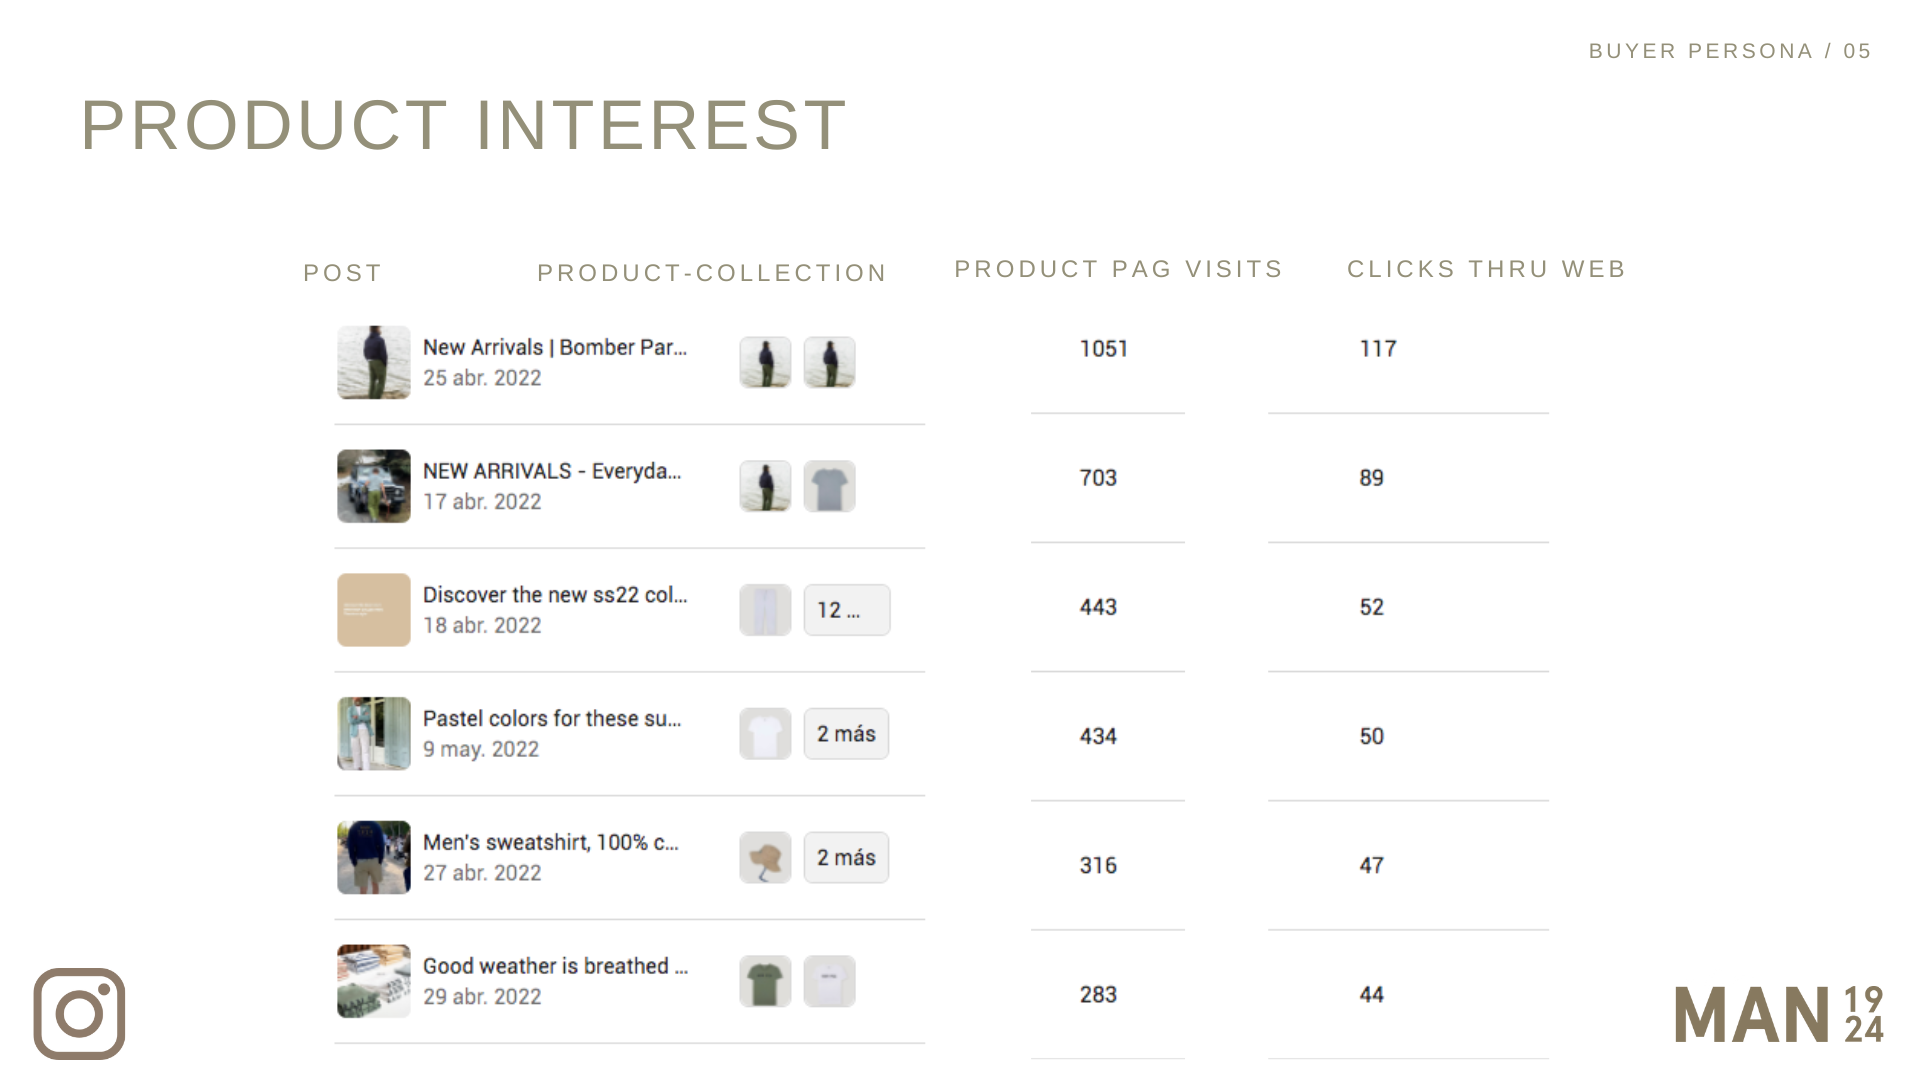The image size is (1920, 1080).
Task: Open 'New Arrivals | Bomber Par...' post title
Action: 554,347
